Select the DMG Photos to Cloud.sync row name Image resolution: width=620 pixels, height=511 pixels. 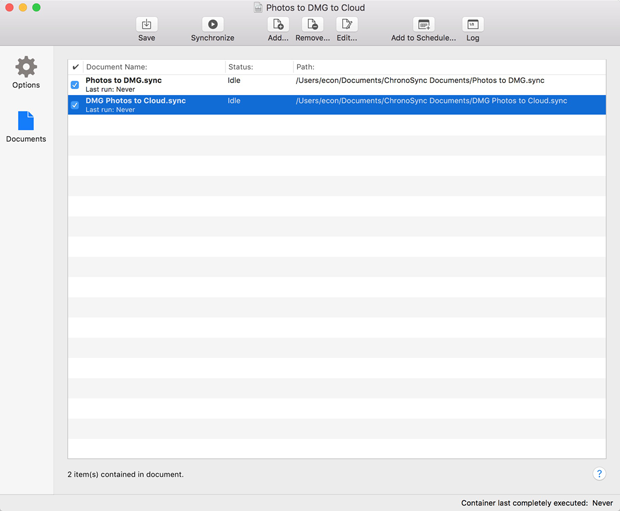[x=136, y=100]
